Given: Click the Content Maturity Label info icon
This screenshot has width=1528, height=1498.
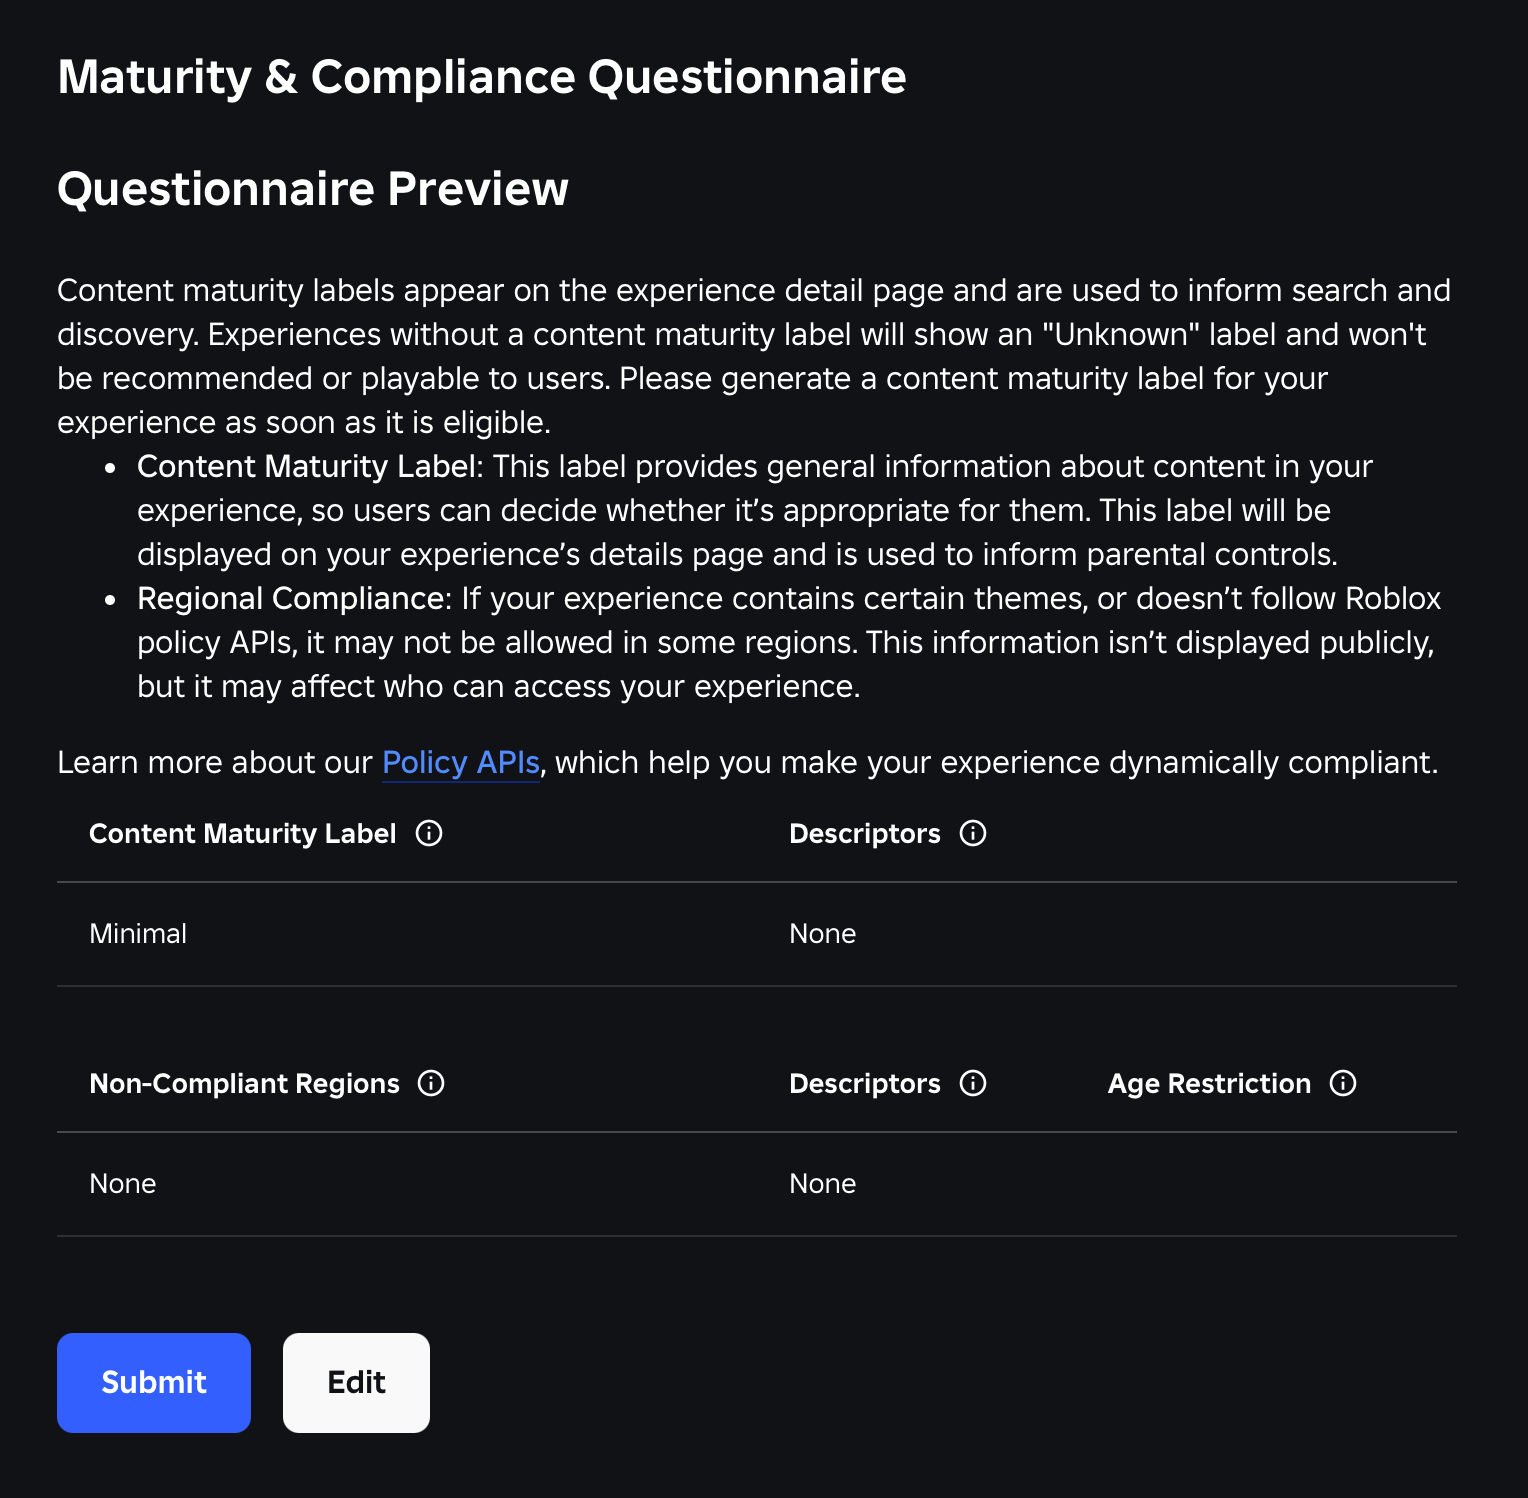Looking at the screenshot, I should (x=429, y=833).
